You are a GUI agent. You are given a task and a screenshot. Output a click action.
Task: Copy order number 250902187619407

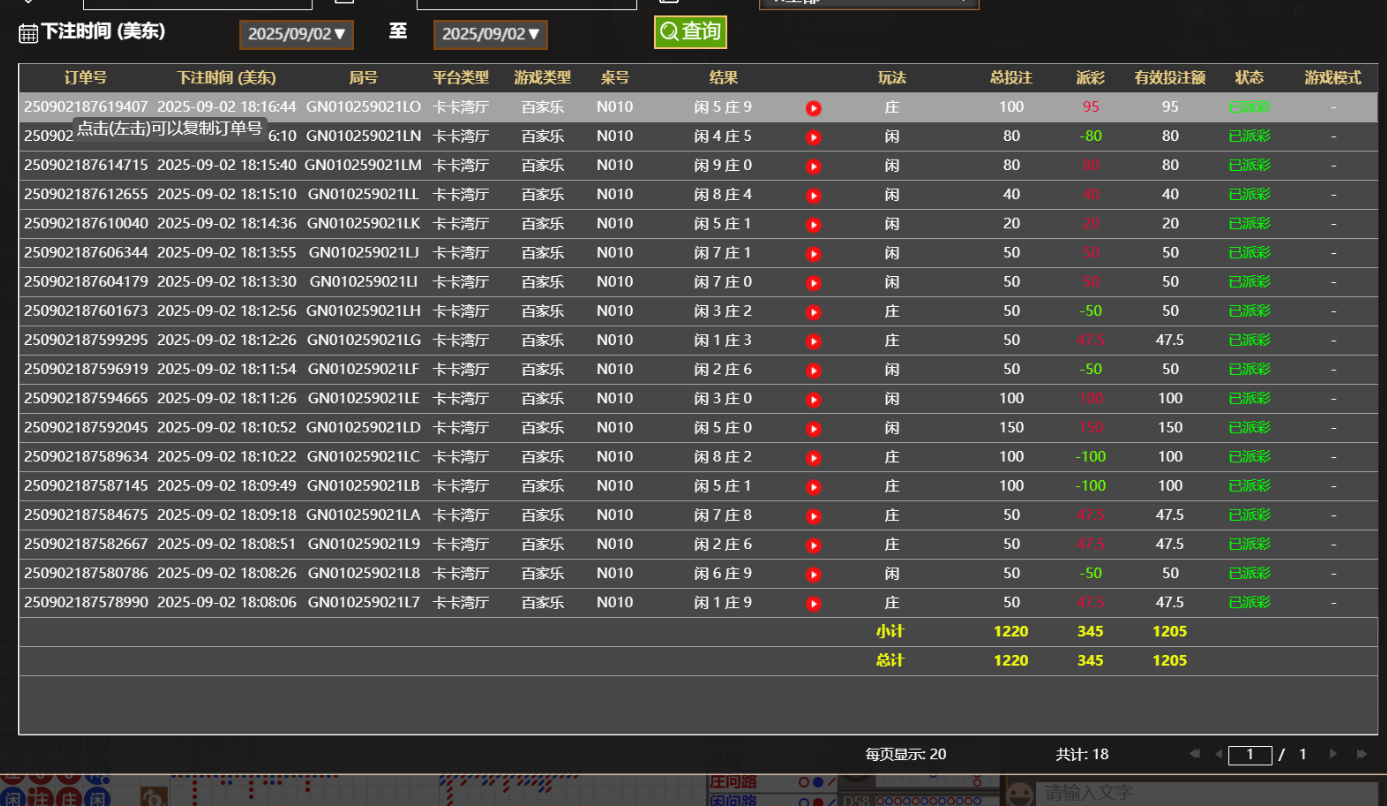tap(85, 107)
